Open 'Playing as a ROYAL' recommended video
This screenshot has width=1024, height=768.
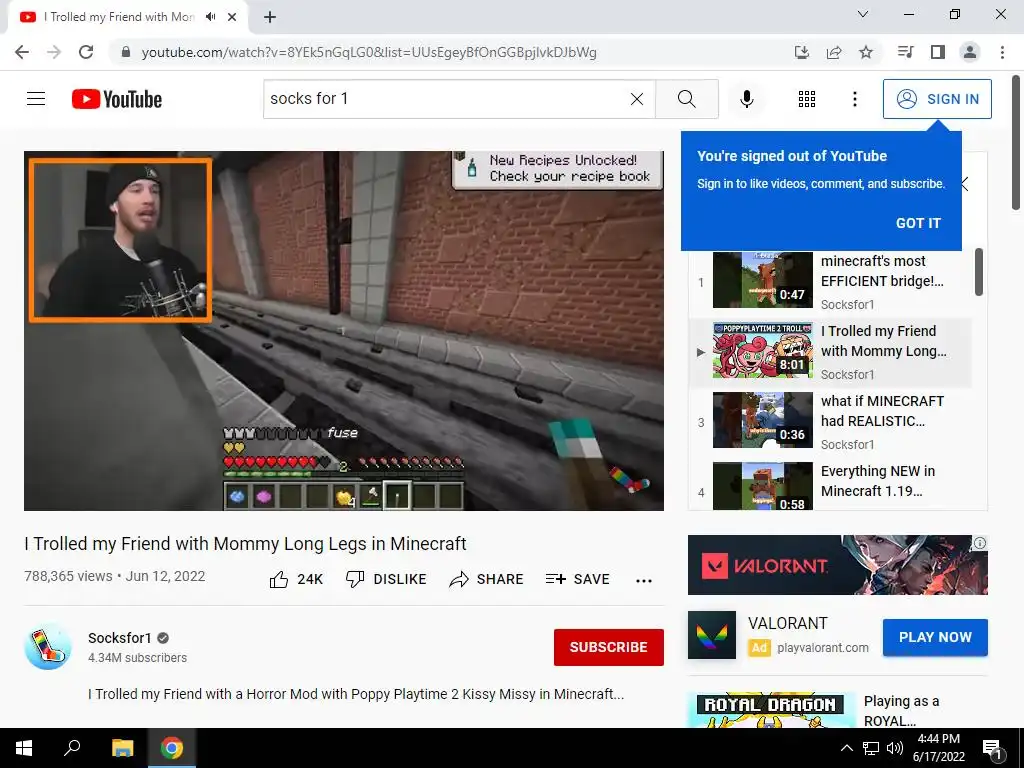[837, 710]
